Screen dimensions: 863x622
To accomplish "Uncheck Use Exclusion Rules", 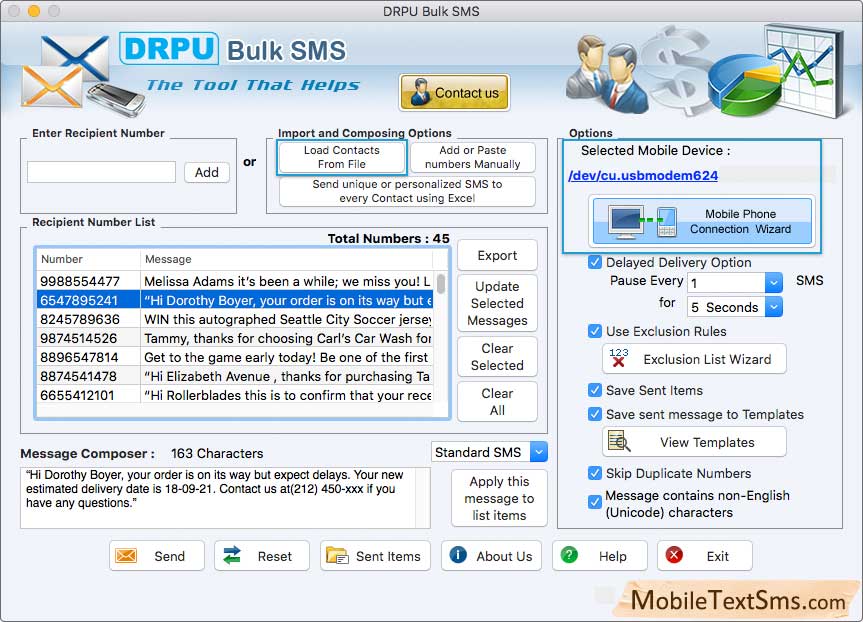I will click(594, 331).
